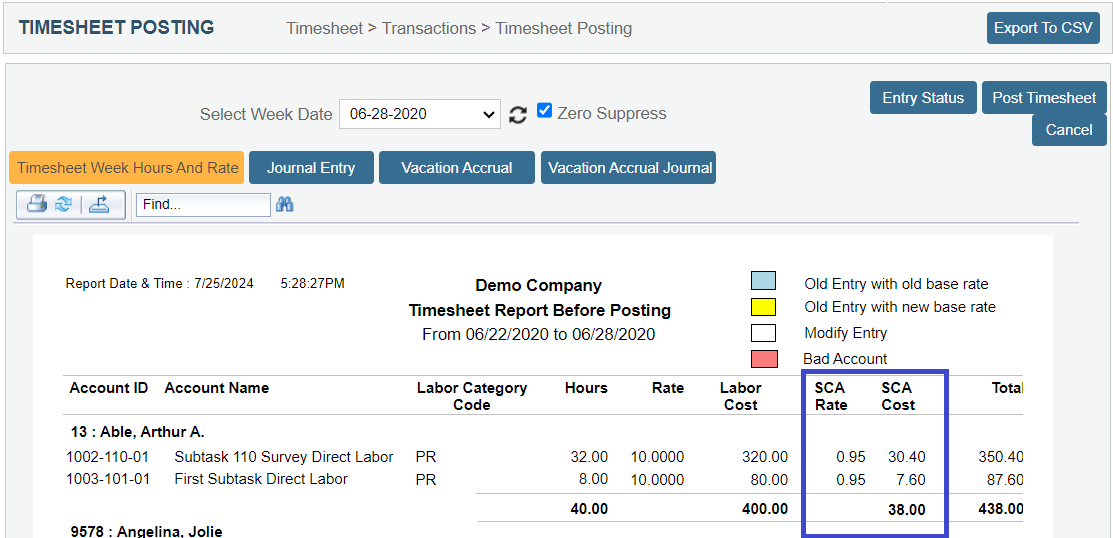Select account ID 1002-110-01

[x=108, y=457]
